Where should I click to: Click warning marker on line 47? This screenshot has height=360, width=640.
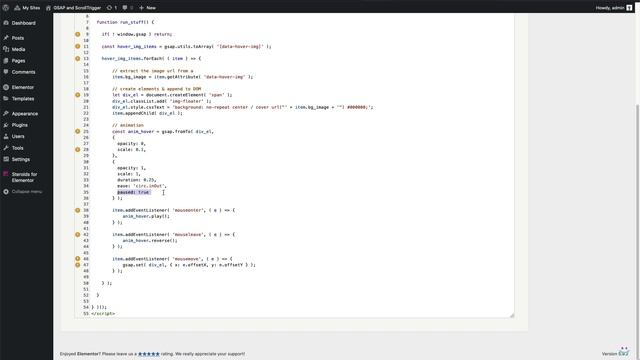click(x=78, y=265)
